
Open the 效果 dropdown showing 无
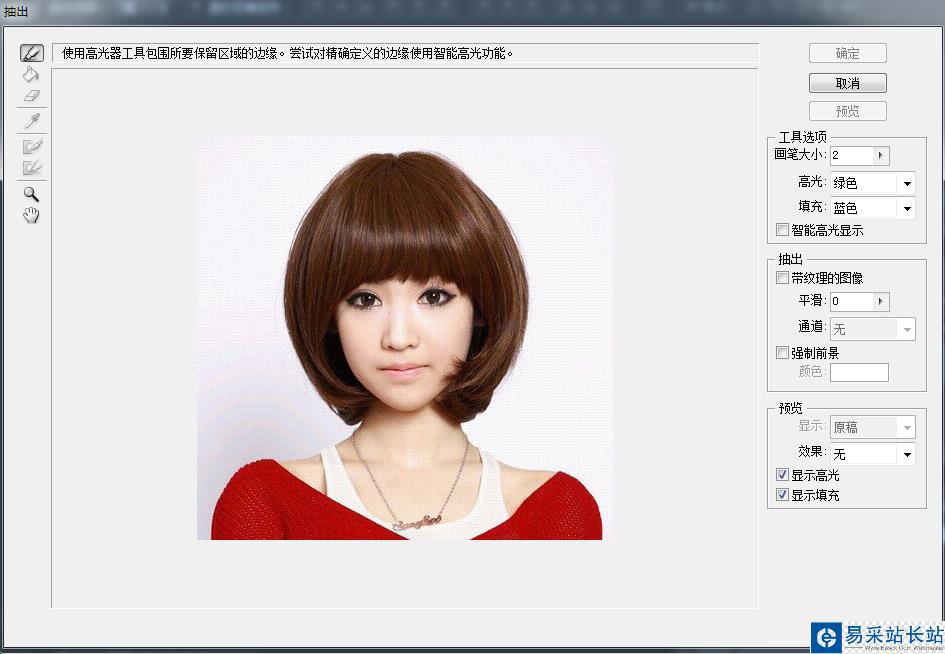872,454
